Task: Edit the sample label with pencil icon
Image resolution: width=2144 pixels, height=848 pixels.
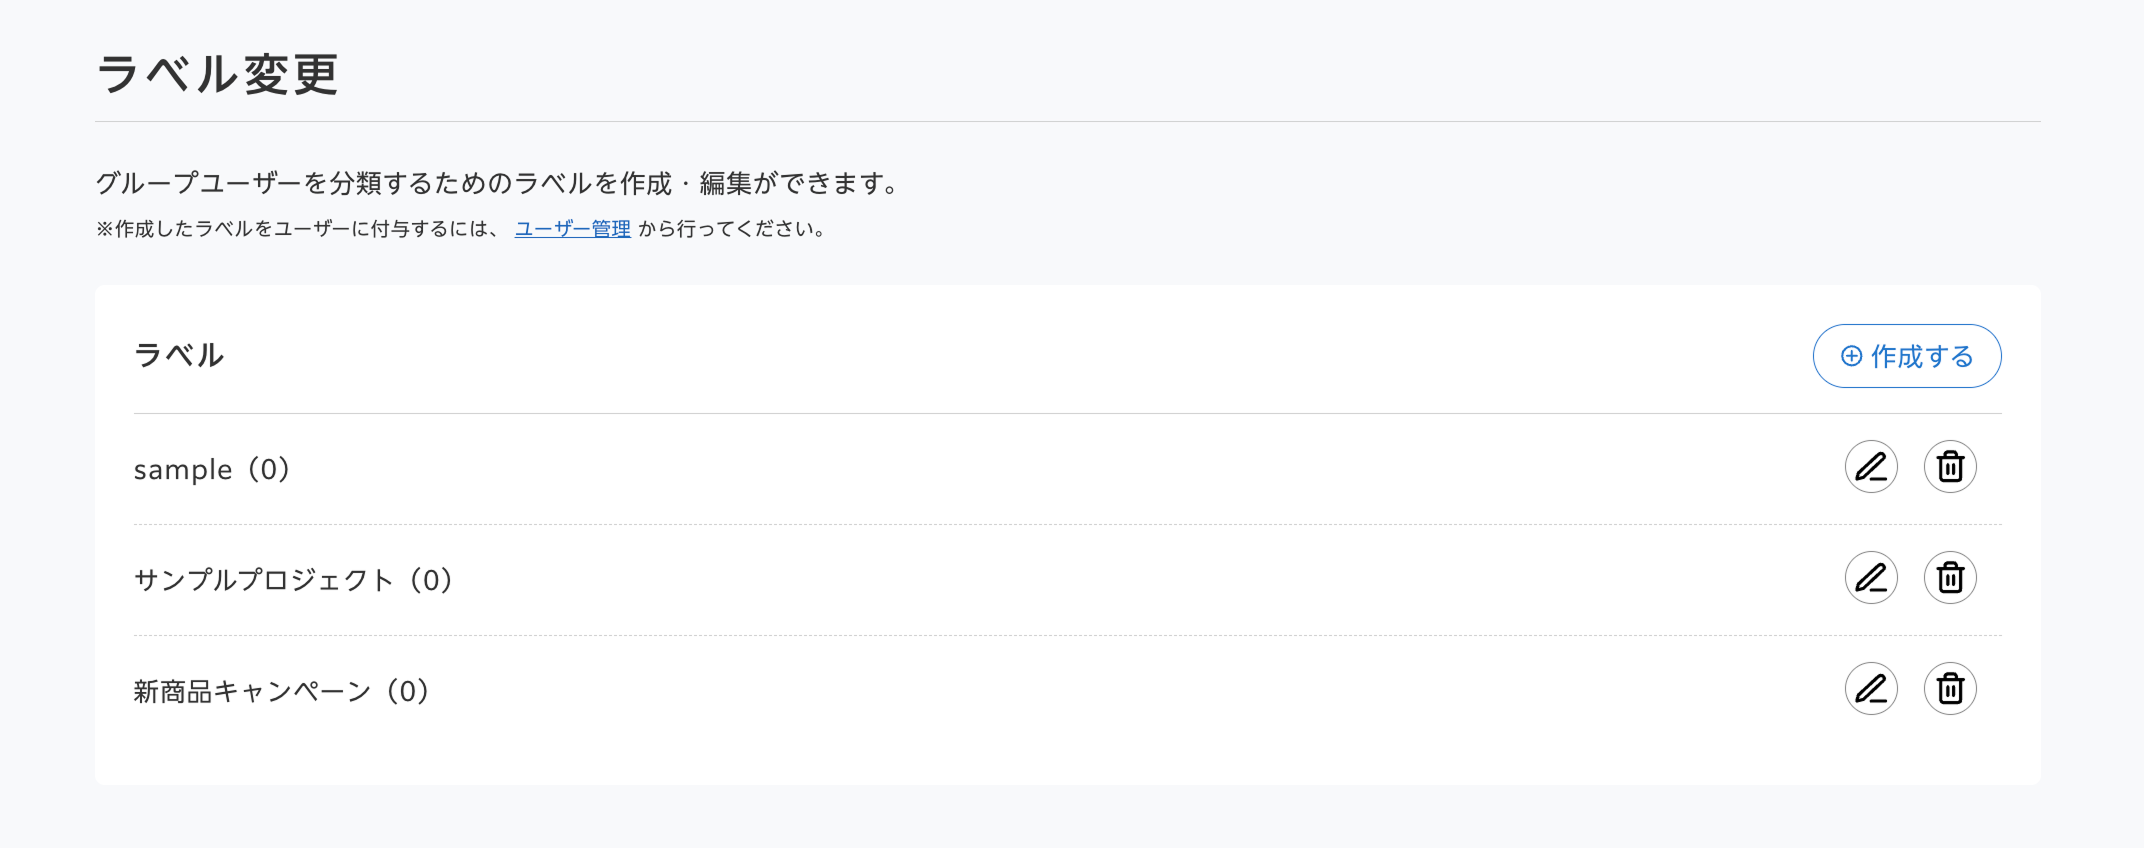Action: [1871, 467]
